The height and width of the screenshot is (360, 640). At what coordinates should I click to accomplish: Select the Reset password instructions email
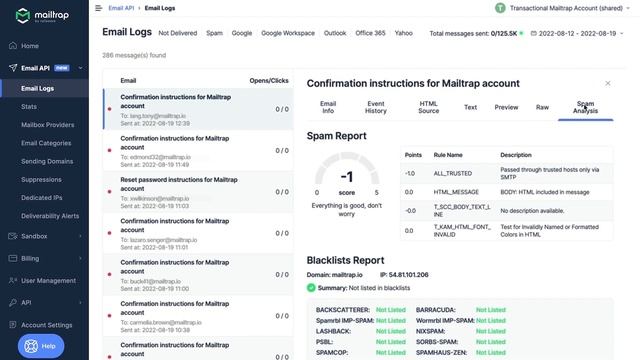click(198, 192)
